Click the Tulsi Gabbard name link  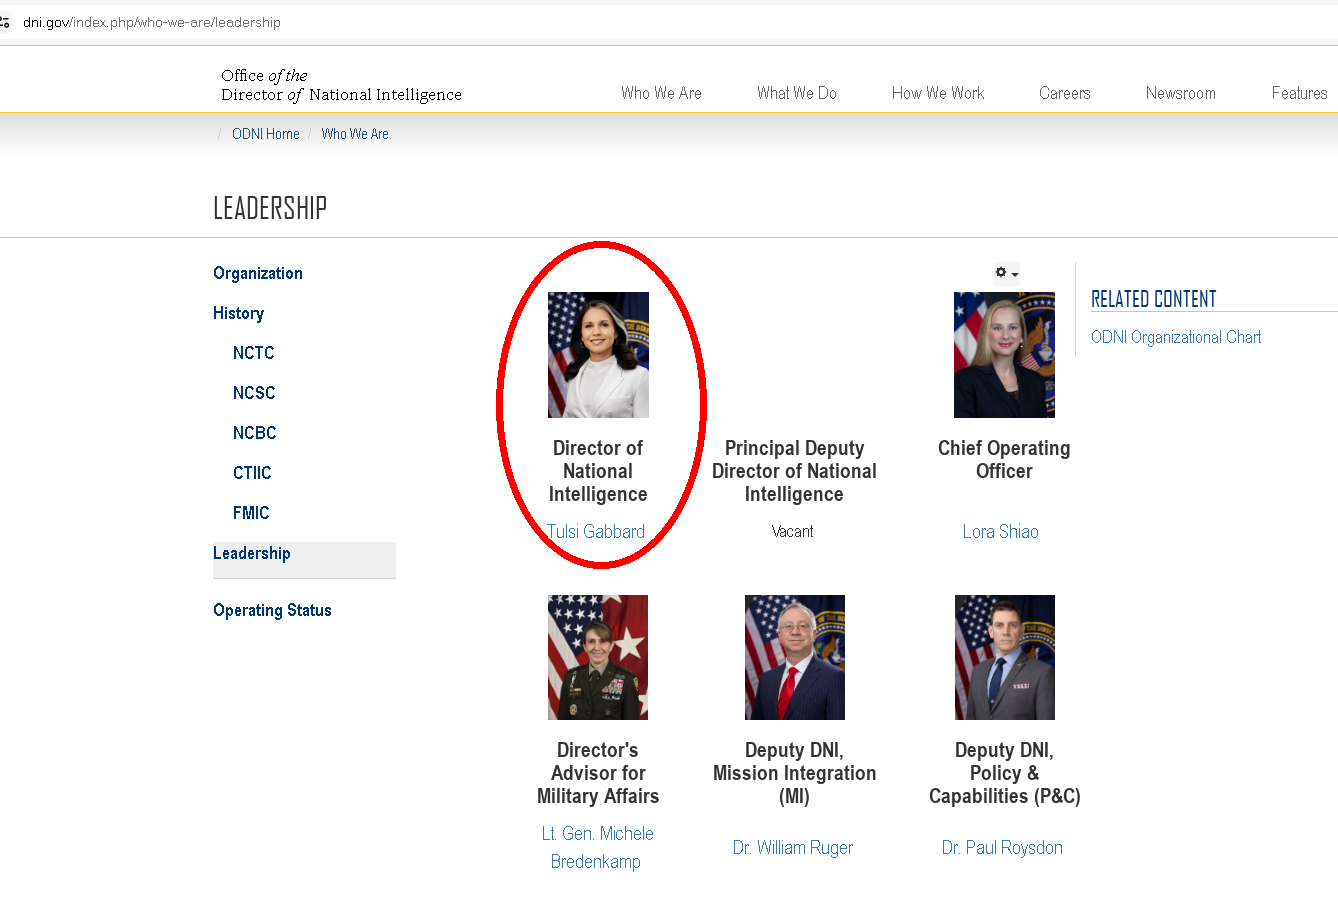pyautogui.click(x=596, y=532)
